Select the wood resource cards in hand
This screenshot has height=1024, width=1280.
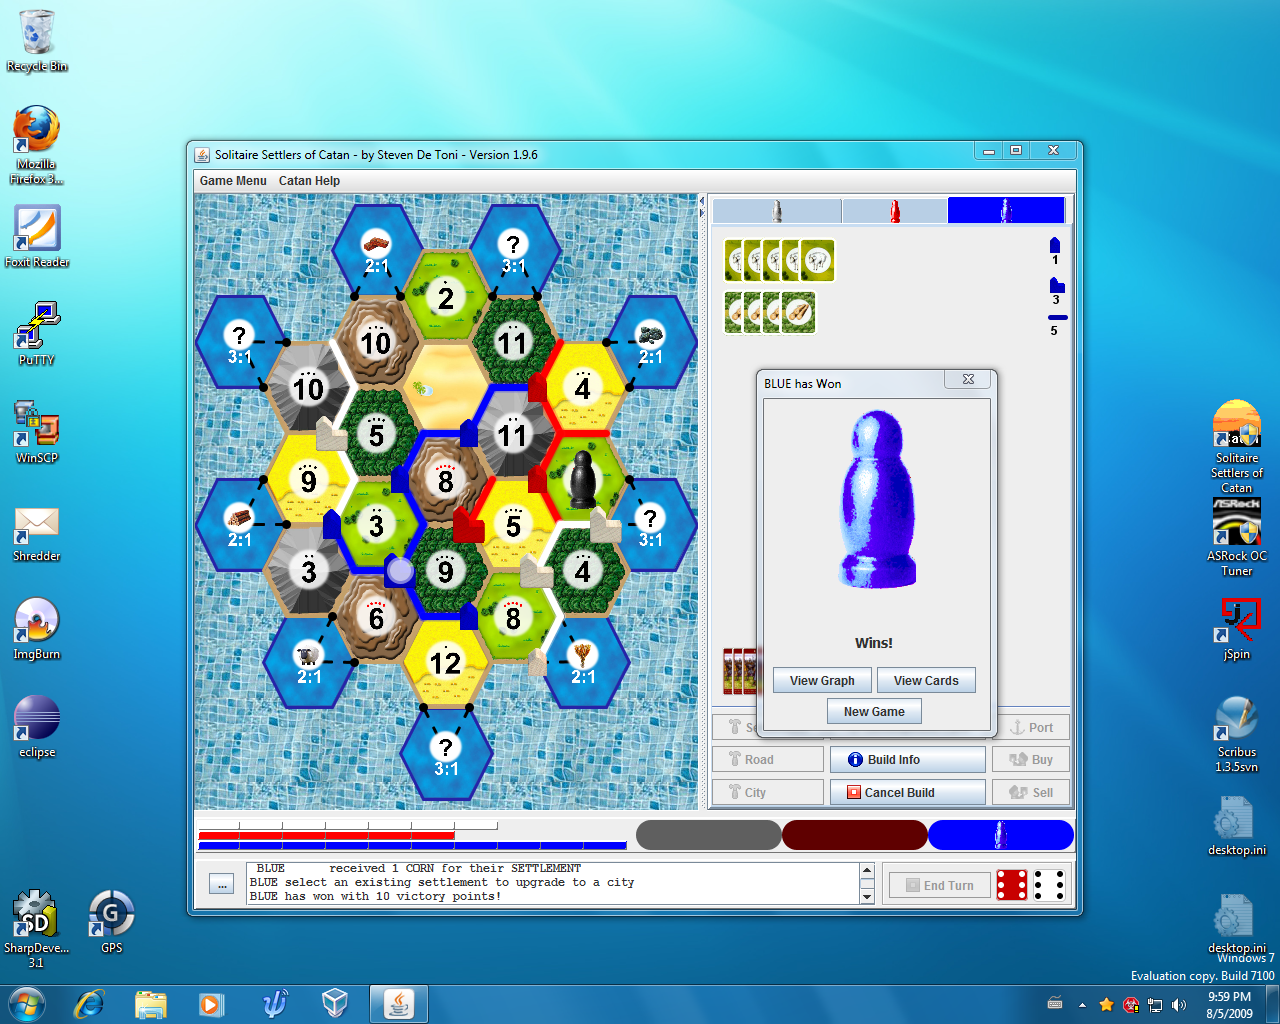click(x=770, y=313)
